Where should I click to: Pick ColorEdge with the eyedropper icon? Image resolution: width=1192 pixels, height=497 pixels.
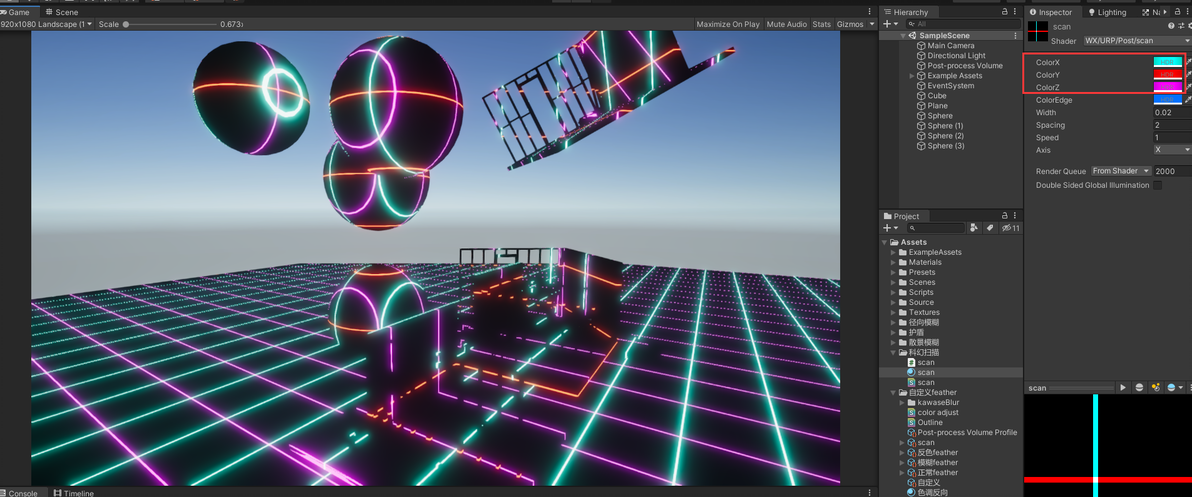tap(1188, 100)
